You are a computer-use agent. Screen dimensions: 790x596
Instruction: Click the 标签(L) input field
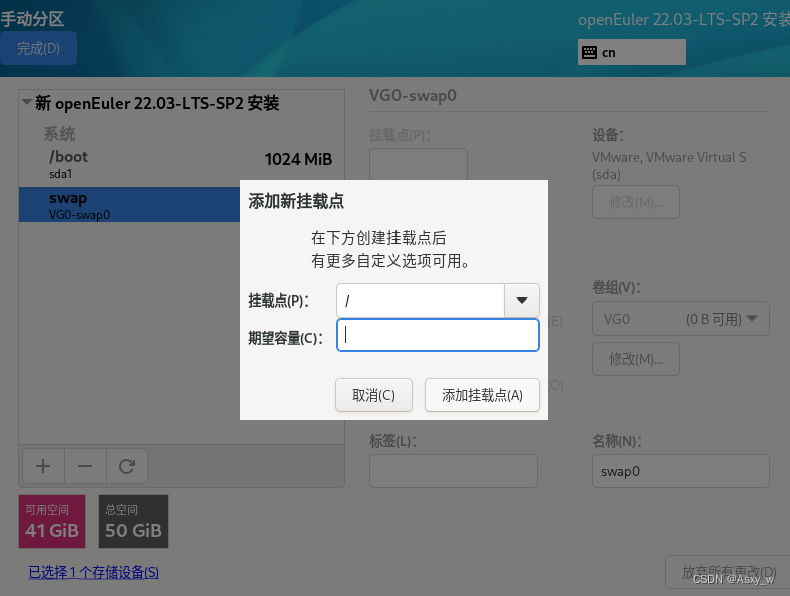[453, 471]
